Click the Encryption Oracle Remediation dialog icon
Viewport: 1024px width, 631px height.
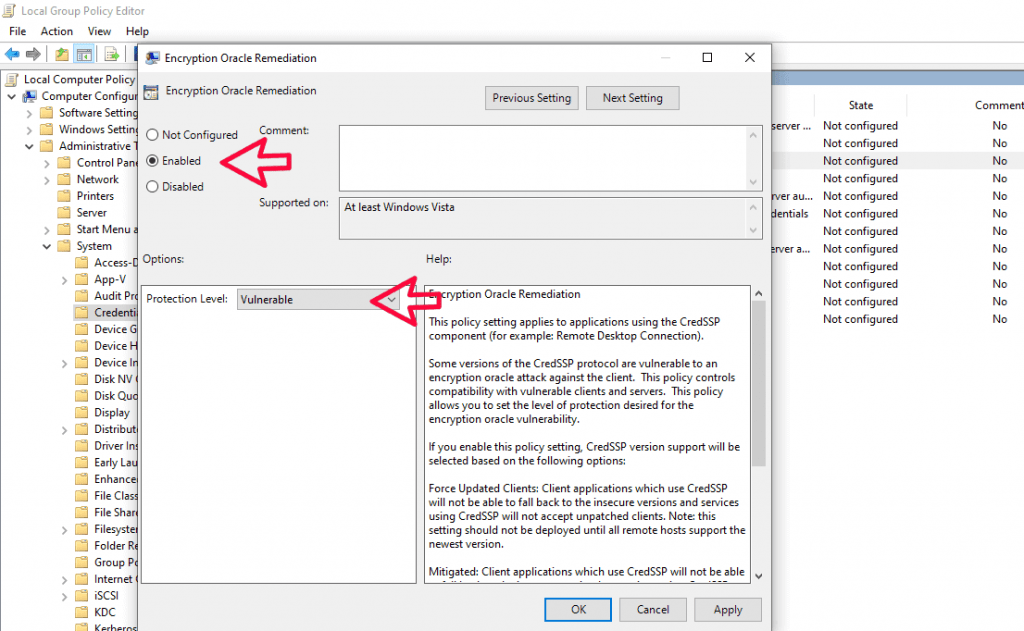(153, 58)
